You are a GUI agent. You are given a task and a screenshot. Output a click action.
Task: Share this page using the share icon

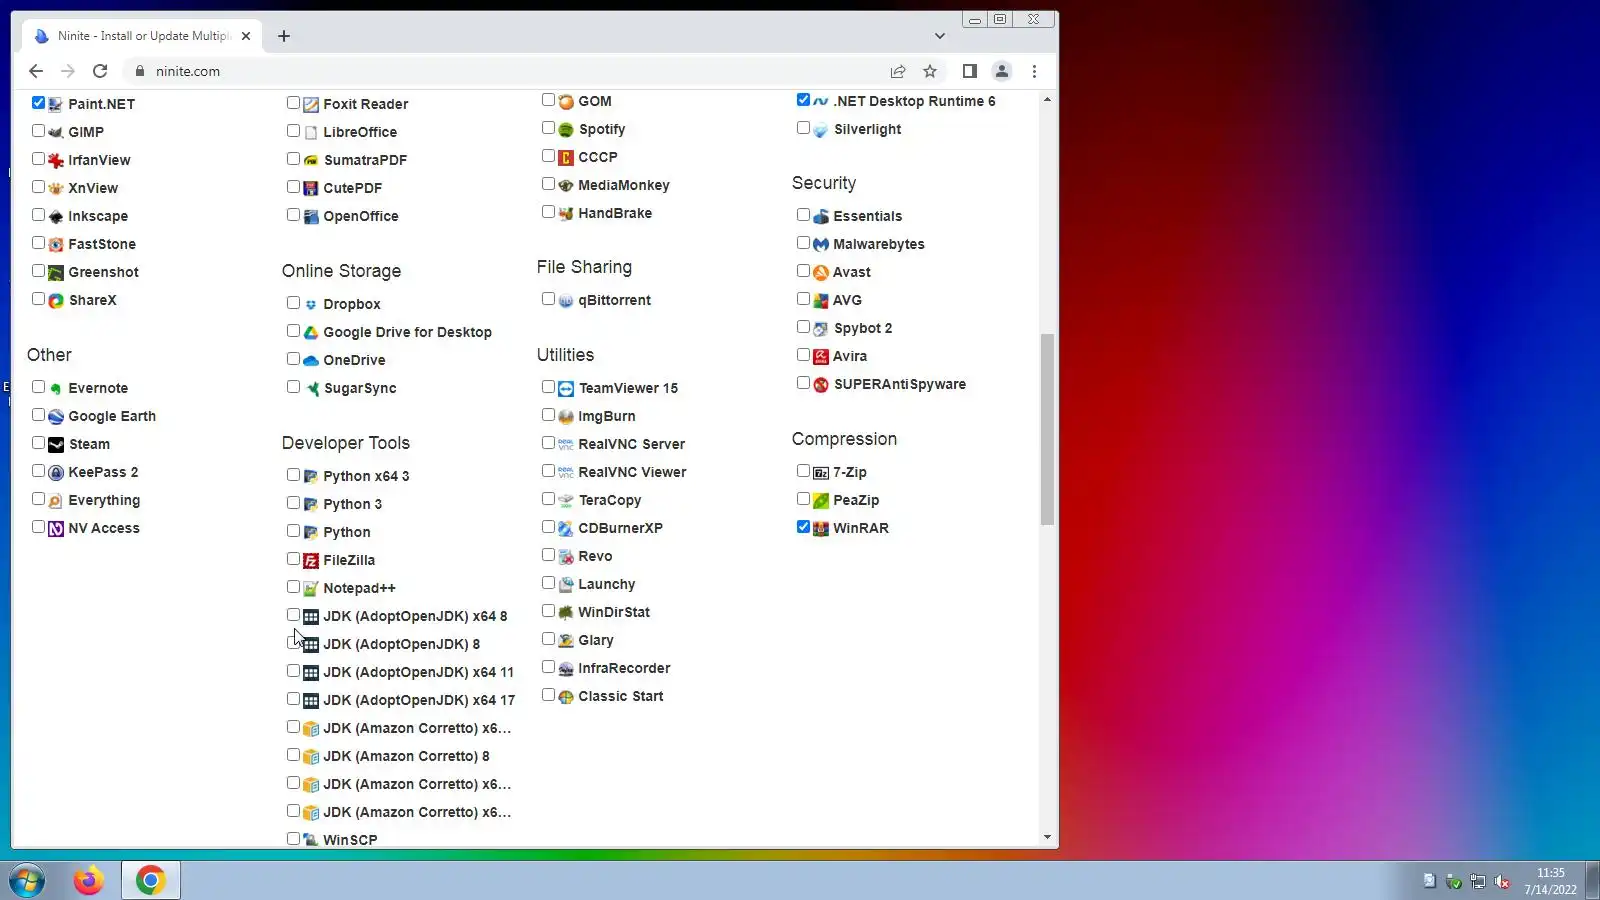898,71
